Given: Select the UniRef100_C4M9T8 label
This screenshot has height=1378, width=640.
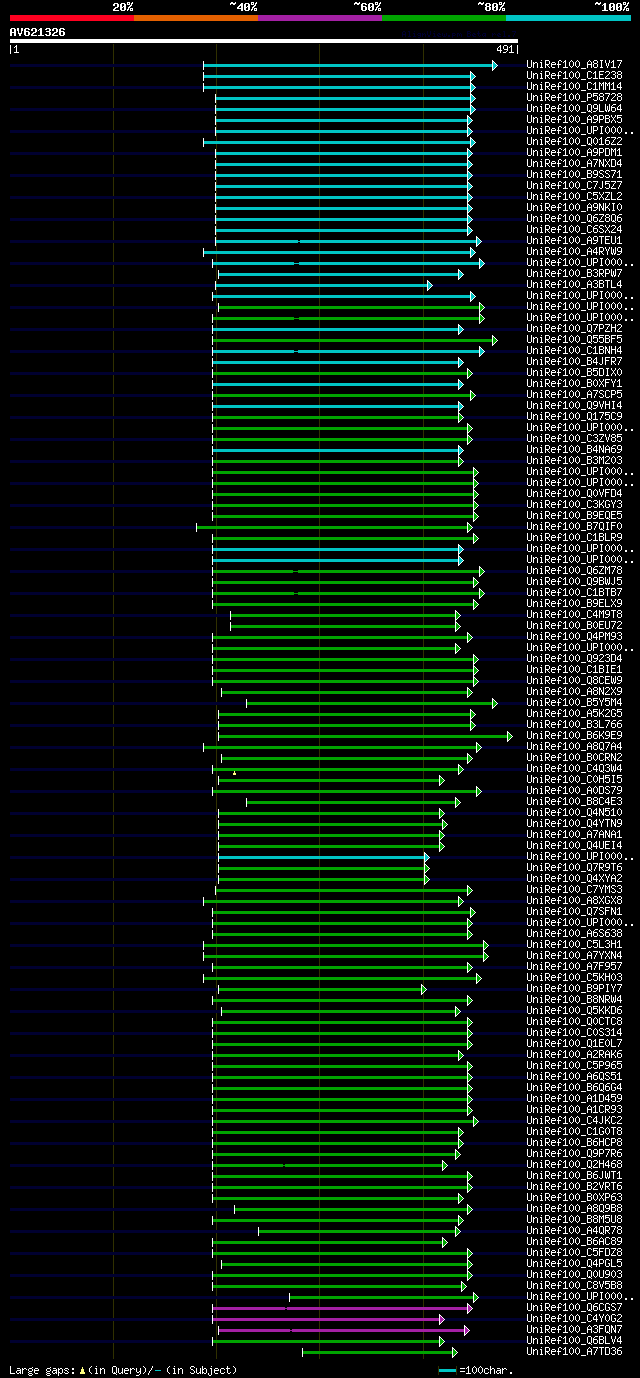Looking at the screenshot, I should pyautogui.click(x=574, y=614).
